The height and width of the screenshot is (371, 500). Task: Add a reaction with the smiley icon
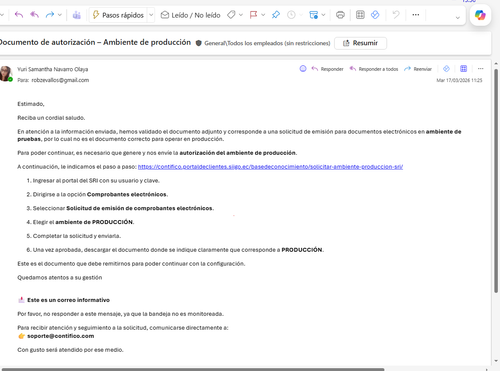click(x=303, y=69)
